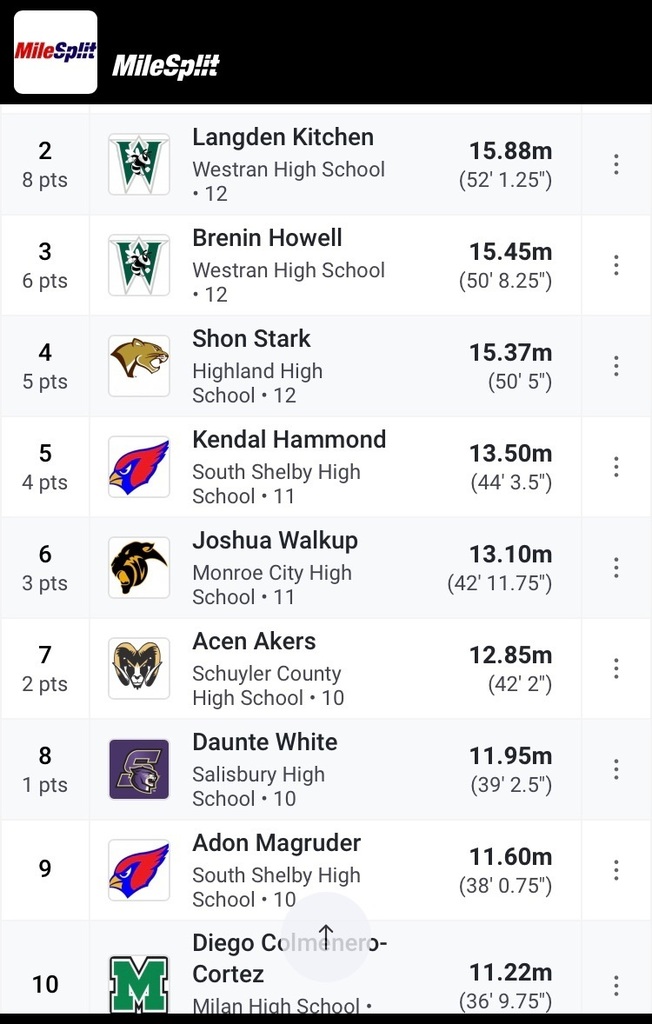Select Schuyler County ram logo

click(x=139, y=669)
